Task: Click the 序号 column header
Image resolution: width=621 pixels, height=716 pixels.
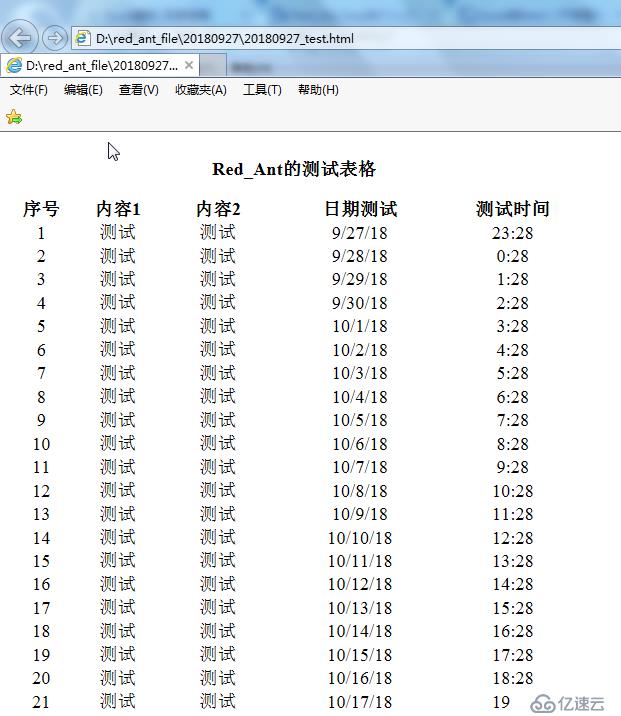Action: click(41, 209)
